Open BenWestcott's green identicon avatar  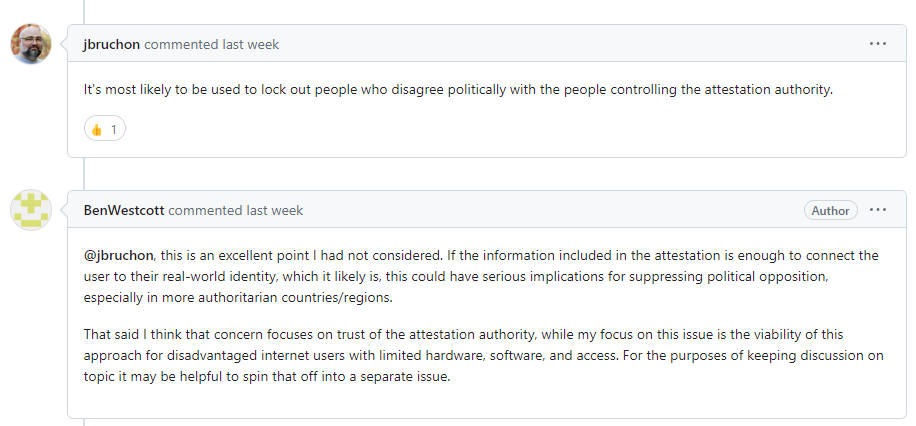pyautogui.click(x=31, y=210)
